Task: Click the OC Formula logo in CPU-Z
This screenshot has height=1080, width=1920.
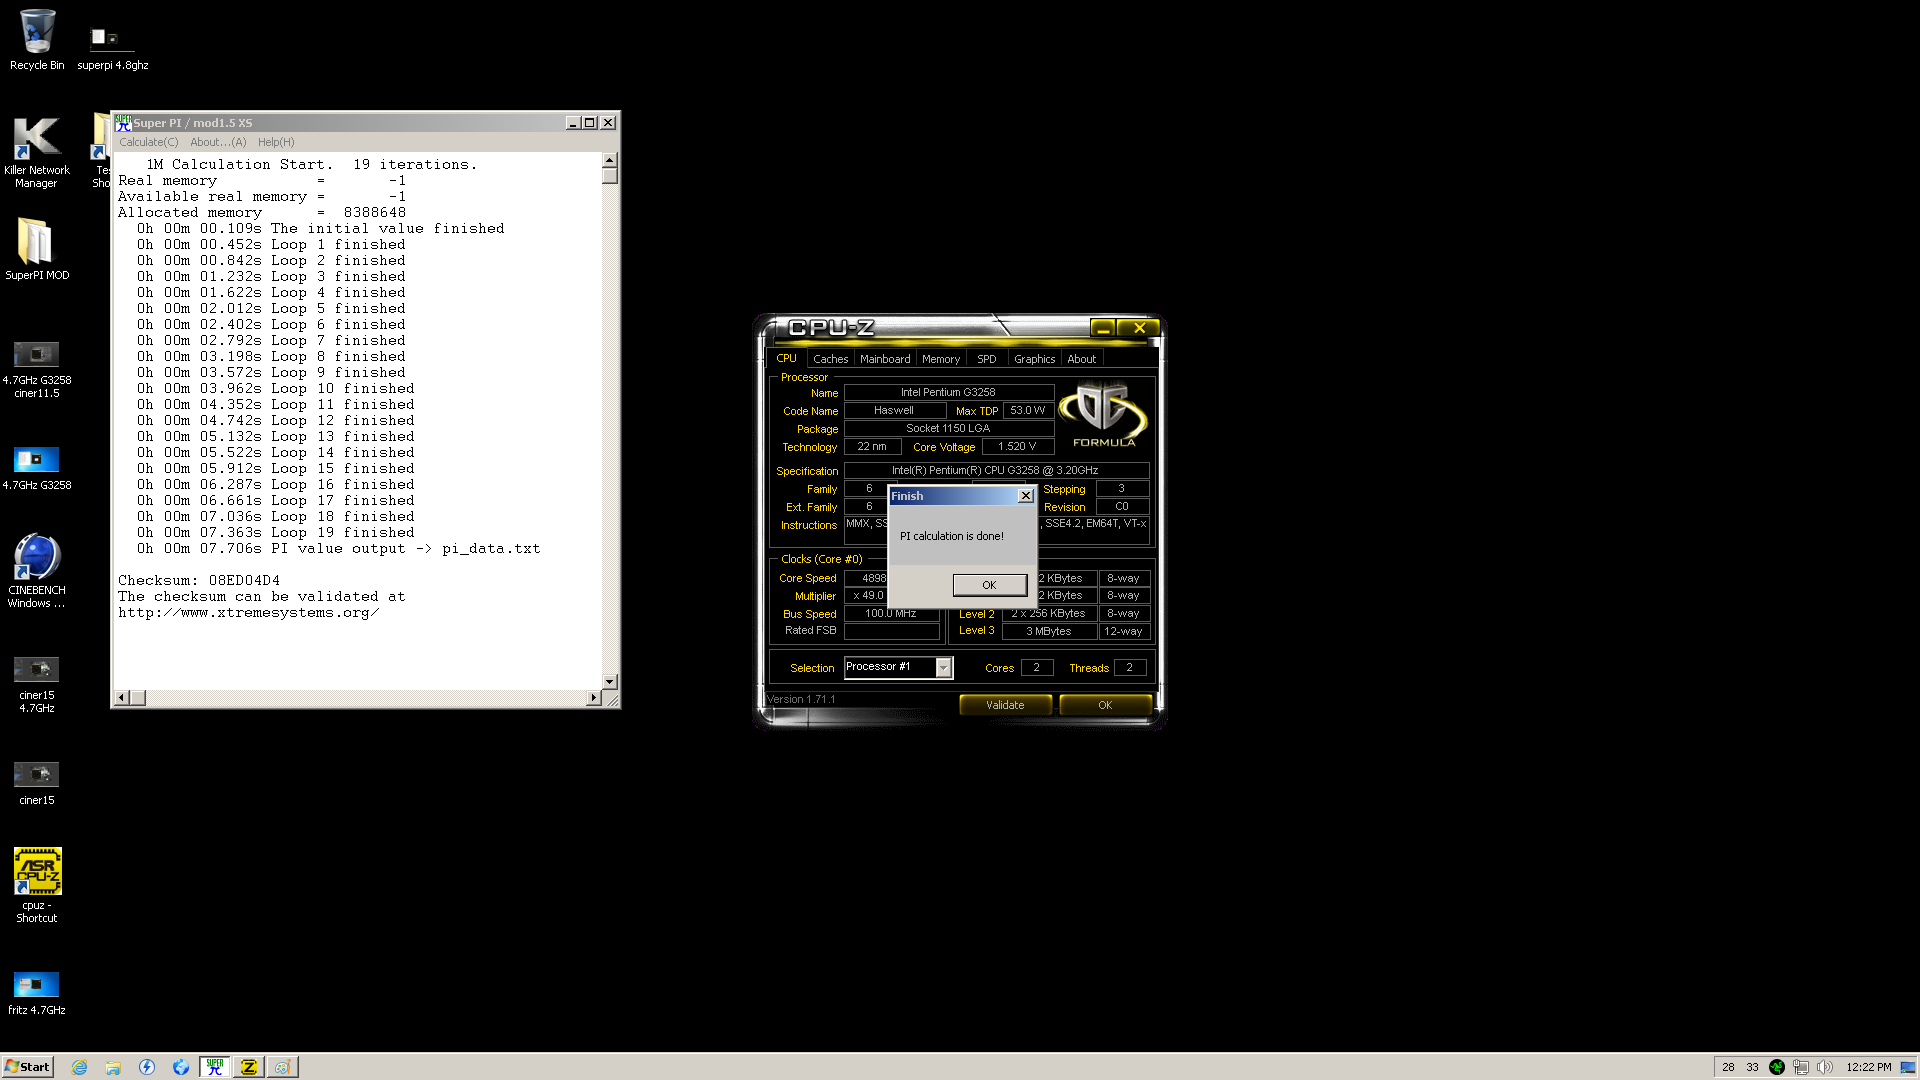Action: [x=1104, y=414]
